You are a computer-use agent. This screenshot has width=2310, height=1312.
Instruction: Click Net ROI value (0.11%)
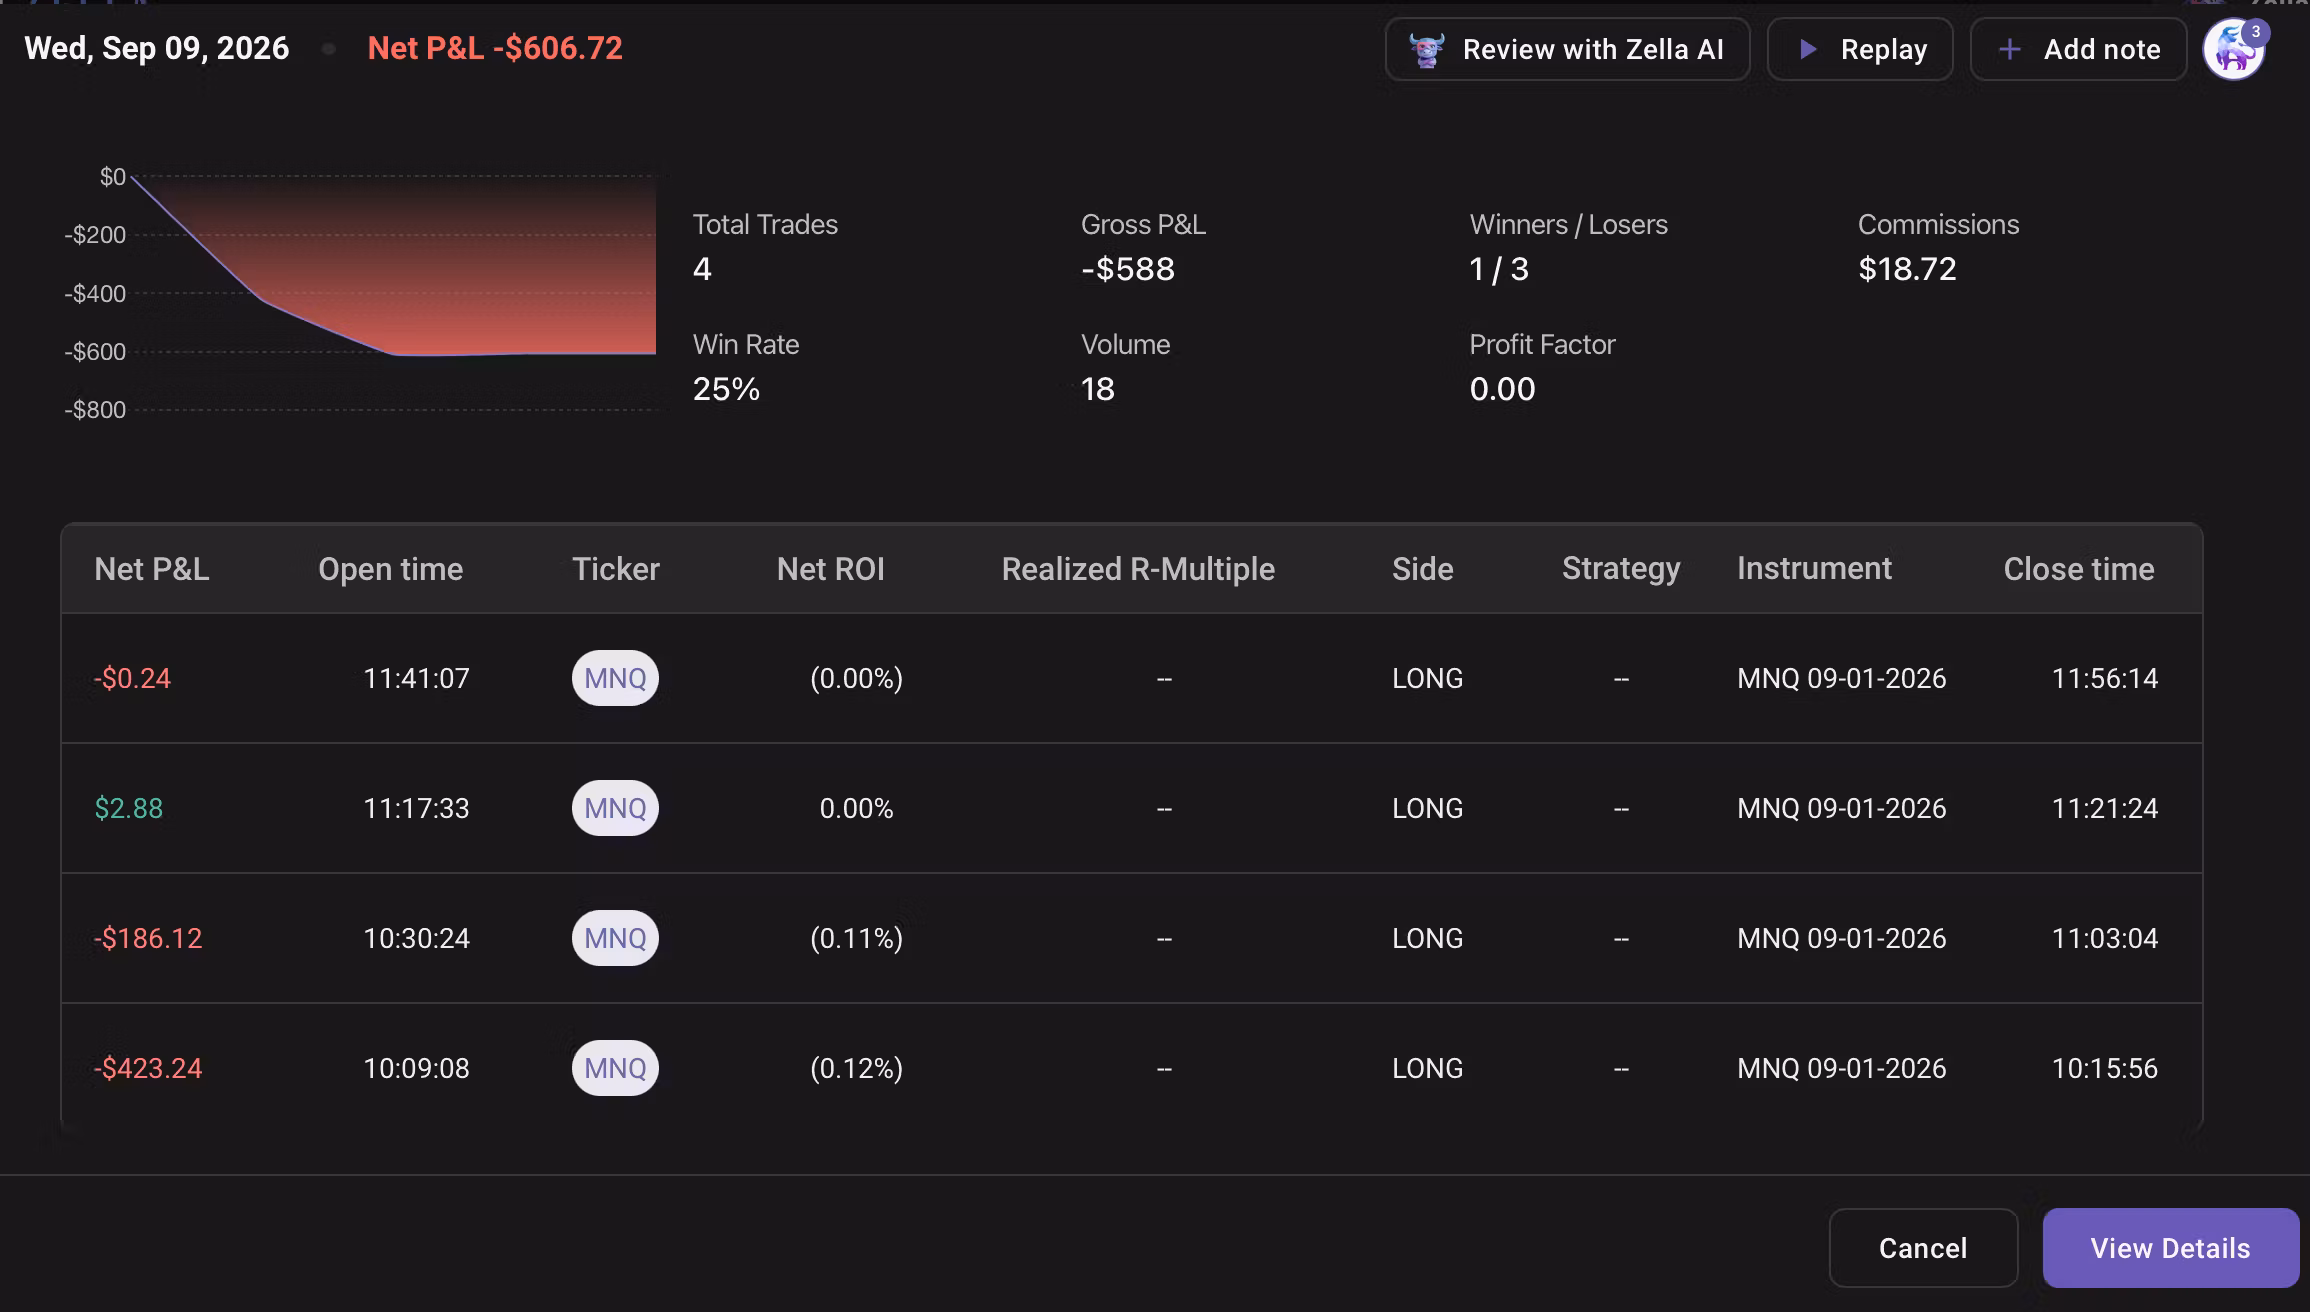pos(856,938)
